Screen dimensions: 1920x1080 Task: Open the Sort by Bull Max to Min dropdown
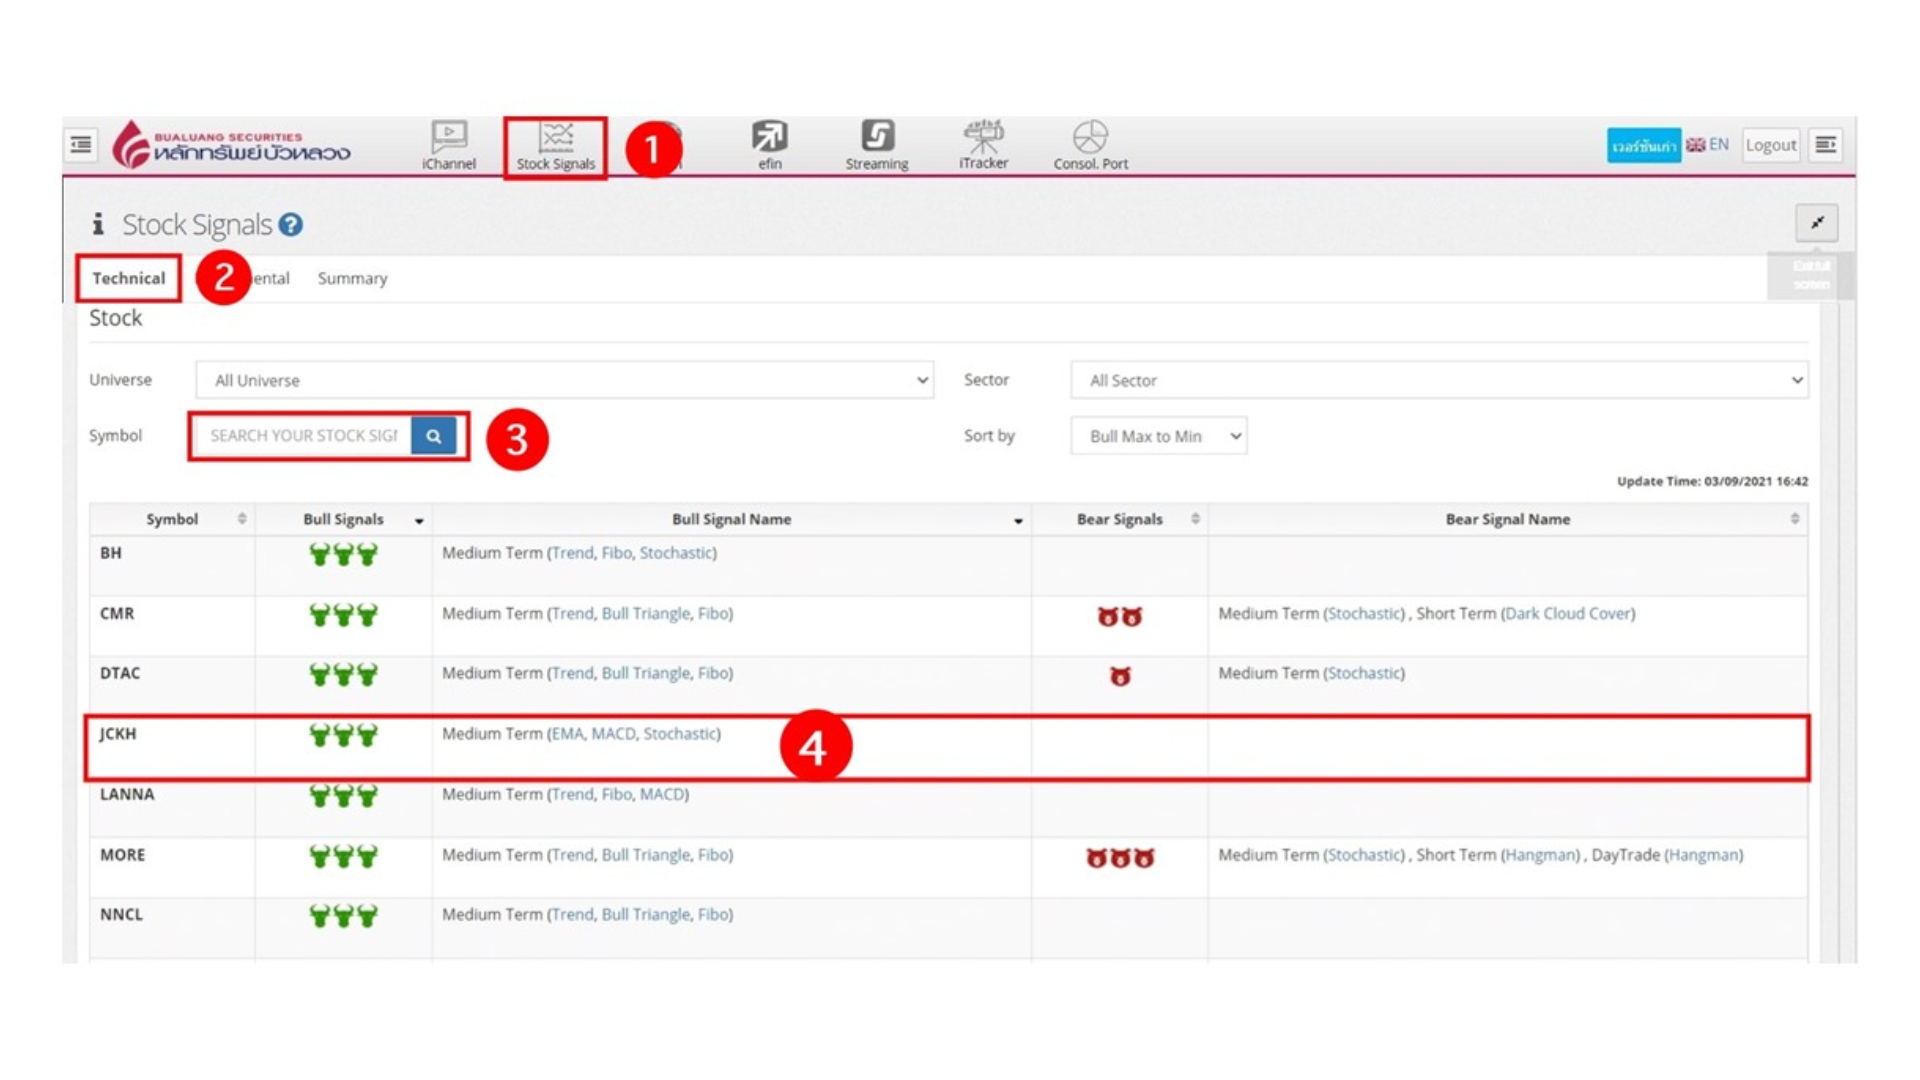click(1158, 436)
